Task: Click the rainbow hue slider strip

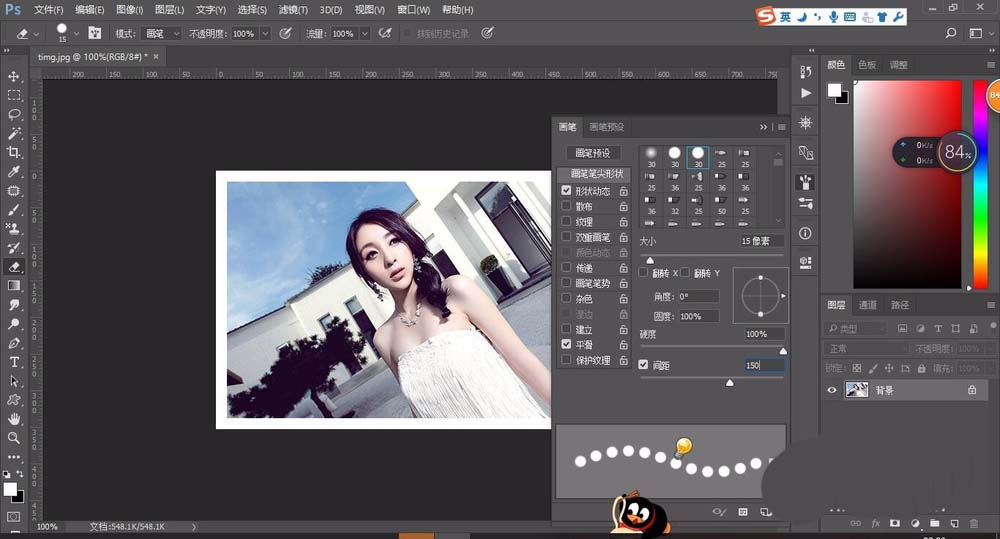Action: point(980,190)
